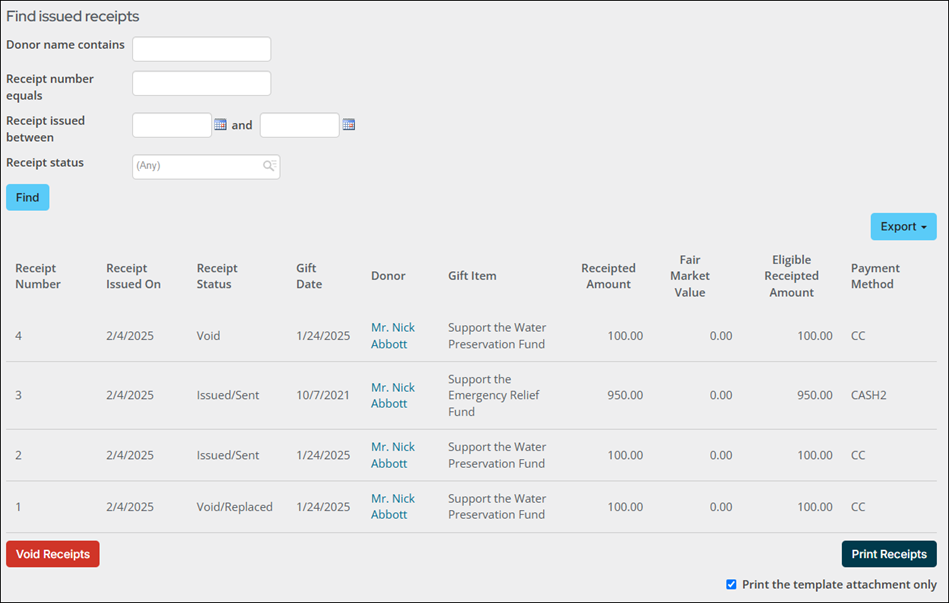Screen dimensions: 950x603
Task: Click receipt number 4 cell
Action: click(18, 336)
